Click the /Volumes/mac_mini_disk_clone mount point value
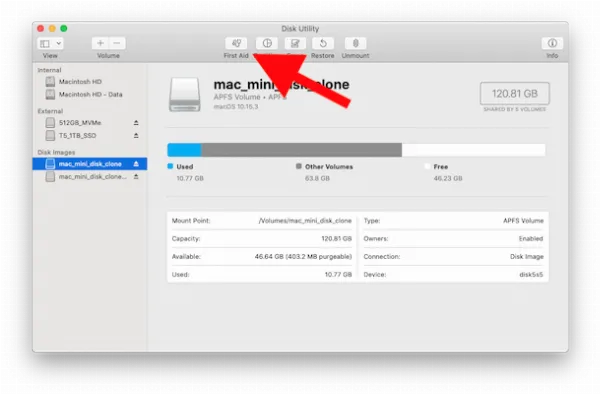 [x=305, y=221]
